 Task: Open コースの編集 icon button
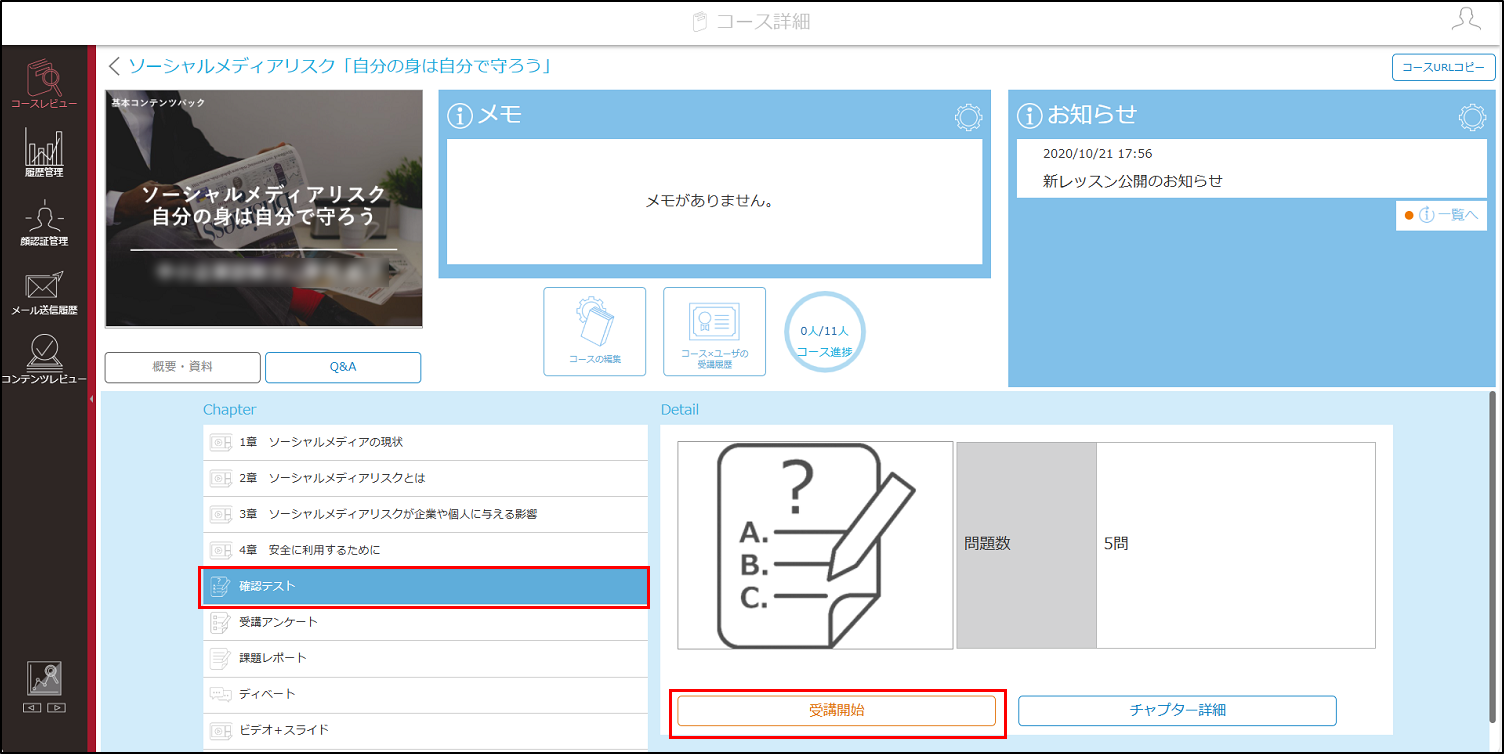click(x=595, y=331)
